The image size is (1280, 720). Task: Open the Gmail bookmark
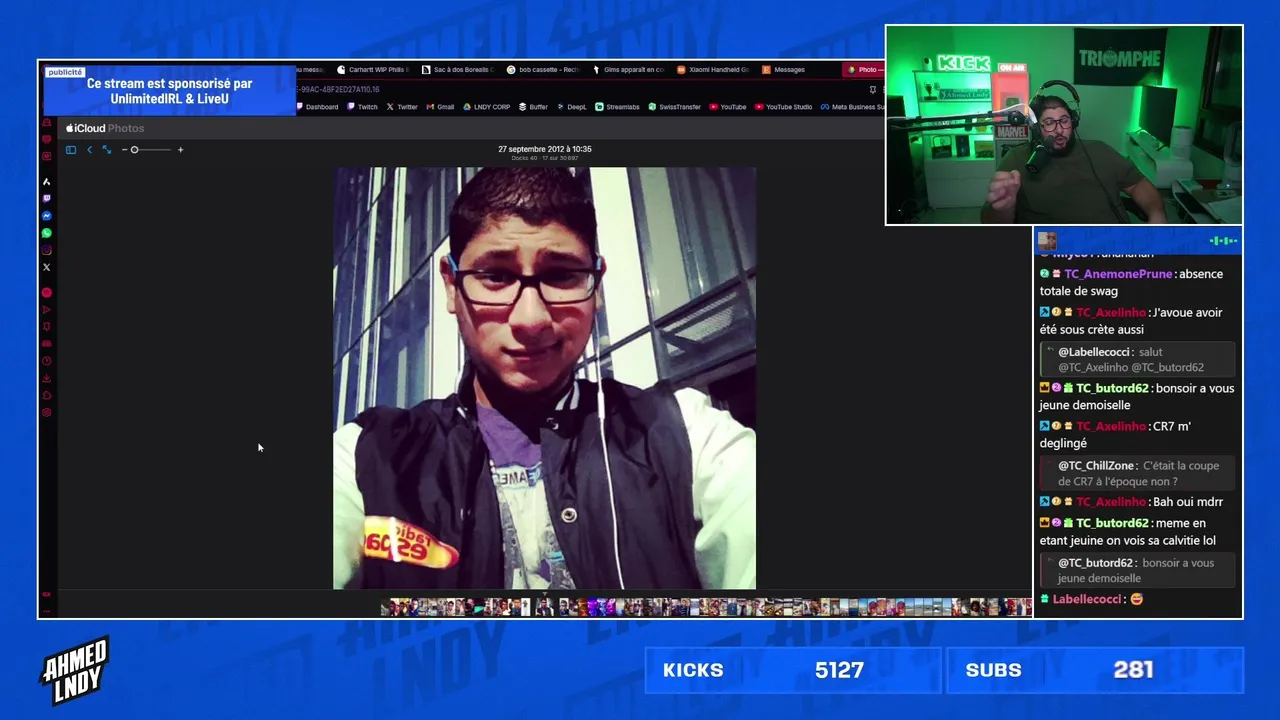coord(440,107)
